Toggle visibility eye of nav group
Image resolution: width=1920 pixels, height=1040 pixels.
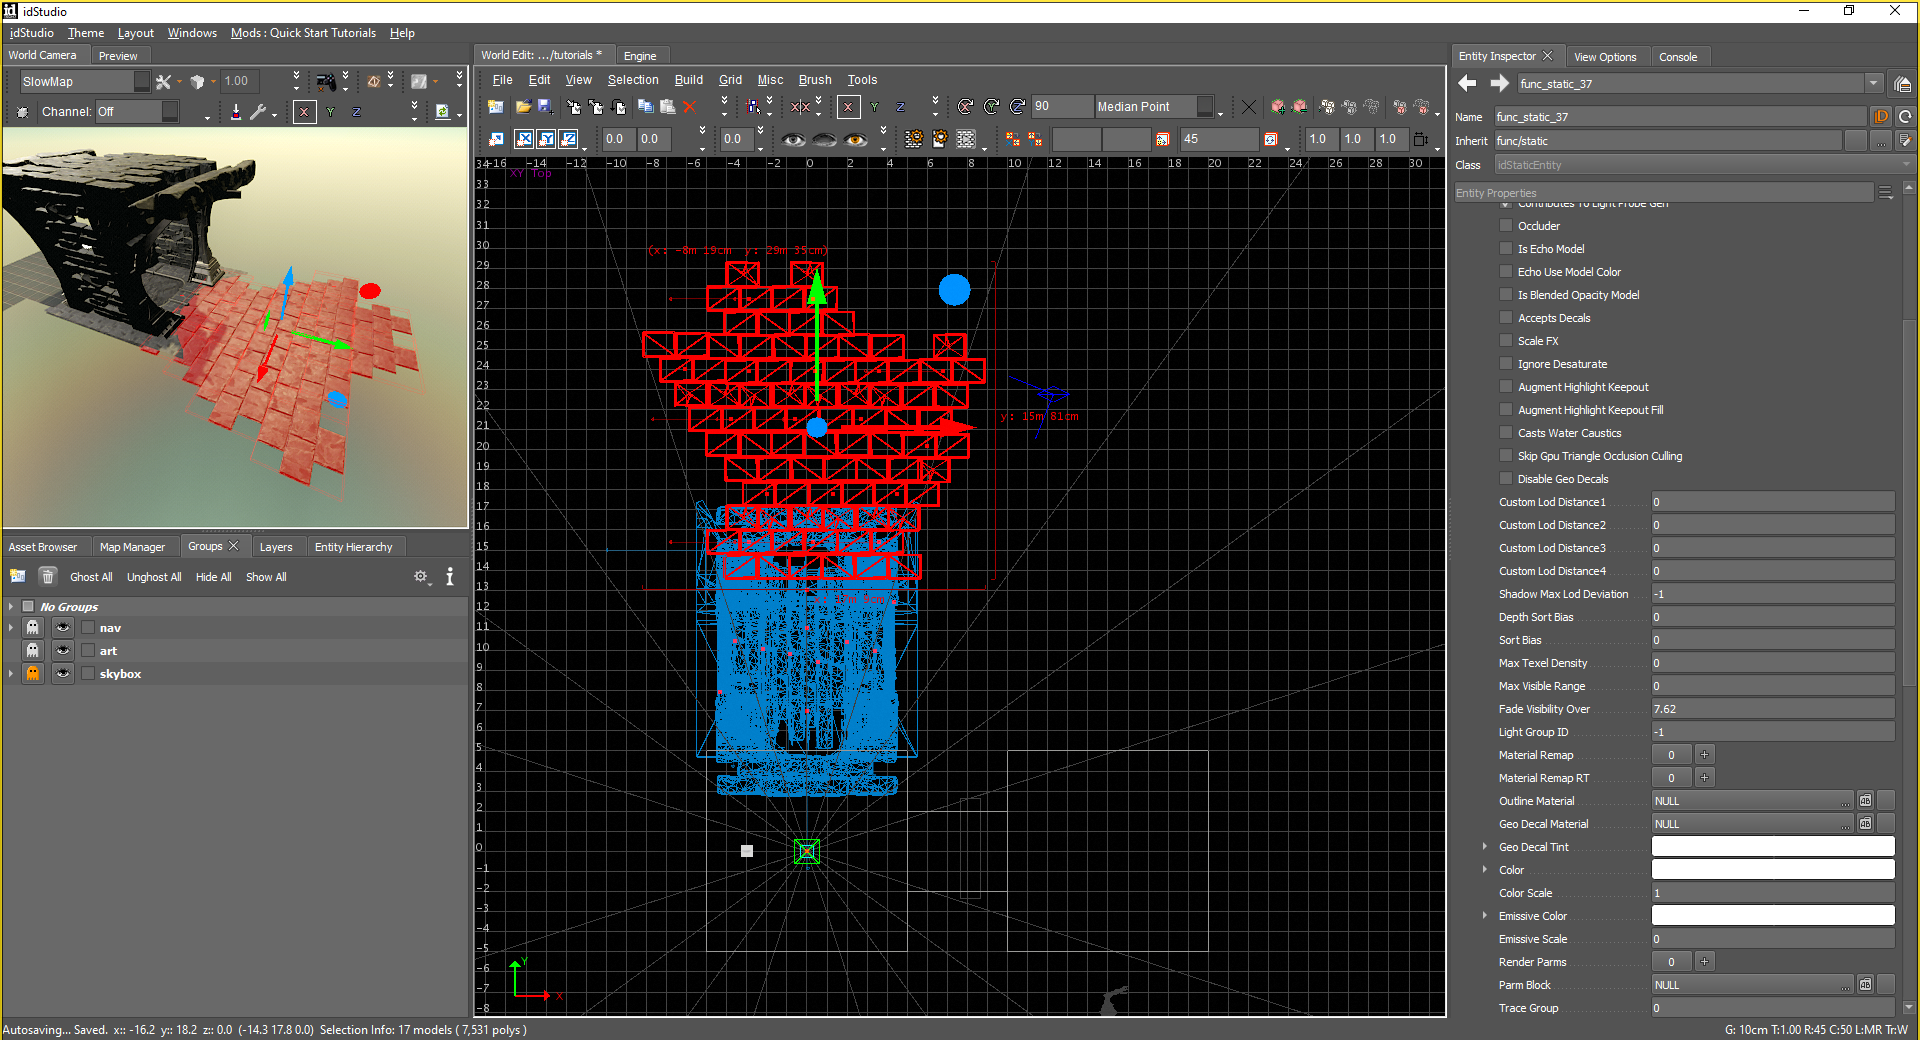pyautogui.click(x=63, y=628)
